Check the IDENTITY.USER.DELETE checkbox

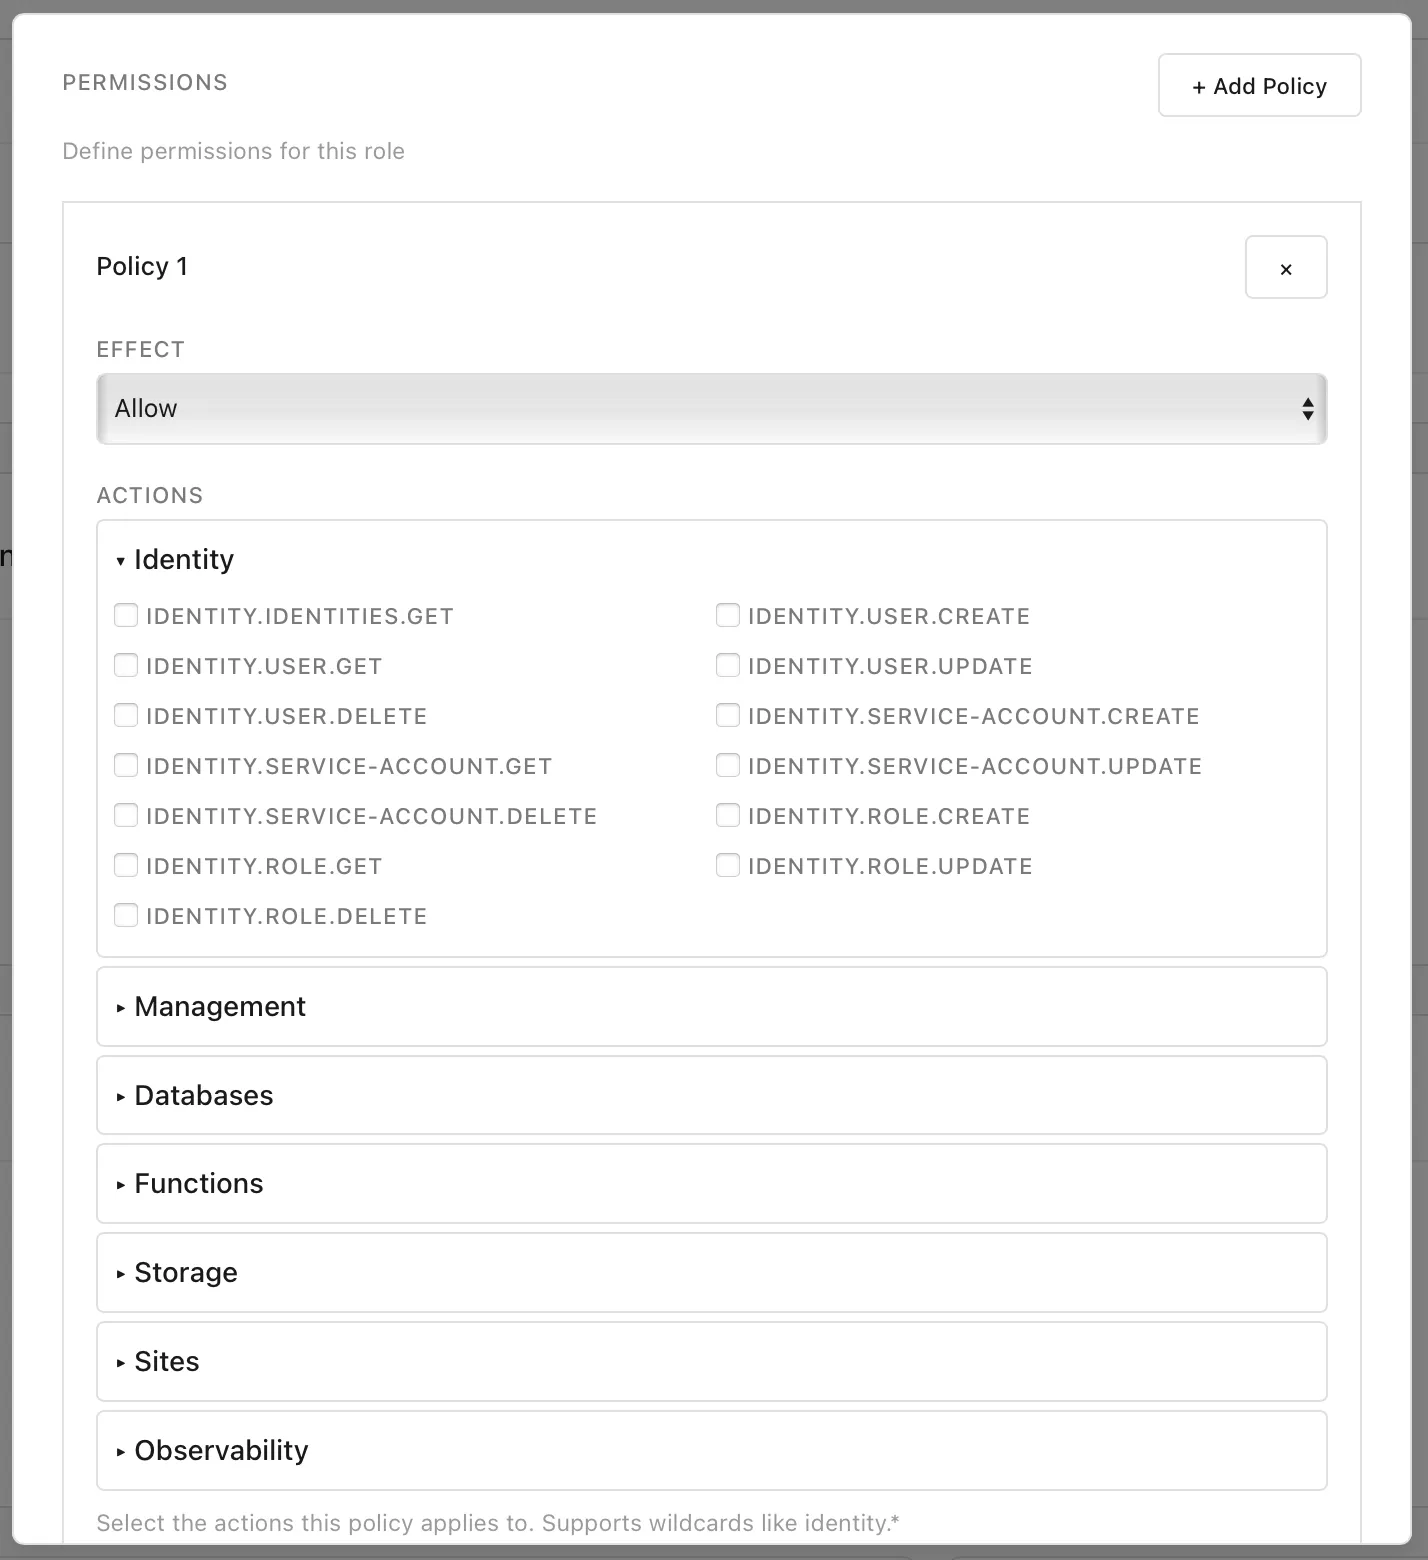[x=126, y=715]
